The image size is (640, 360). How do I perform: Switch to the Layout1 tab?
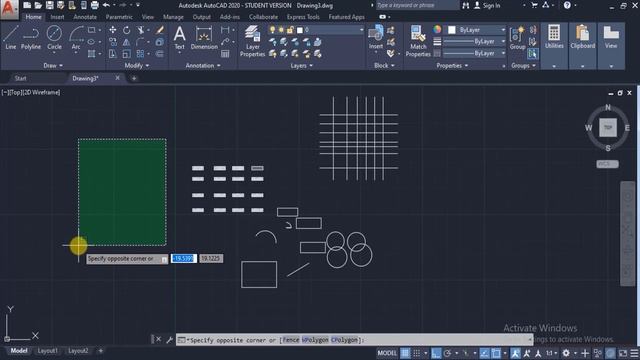click(x=47, y=351)
